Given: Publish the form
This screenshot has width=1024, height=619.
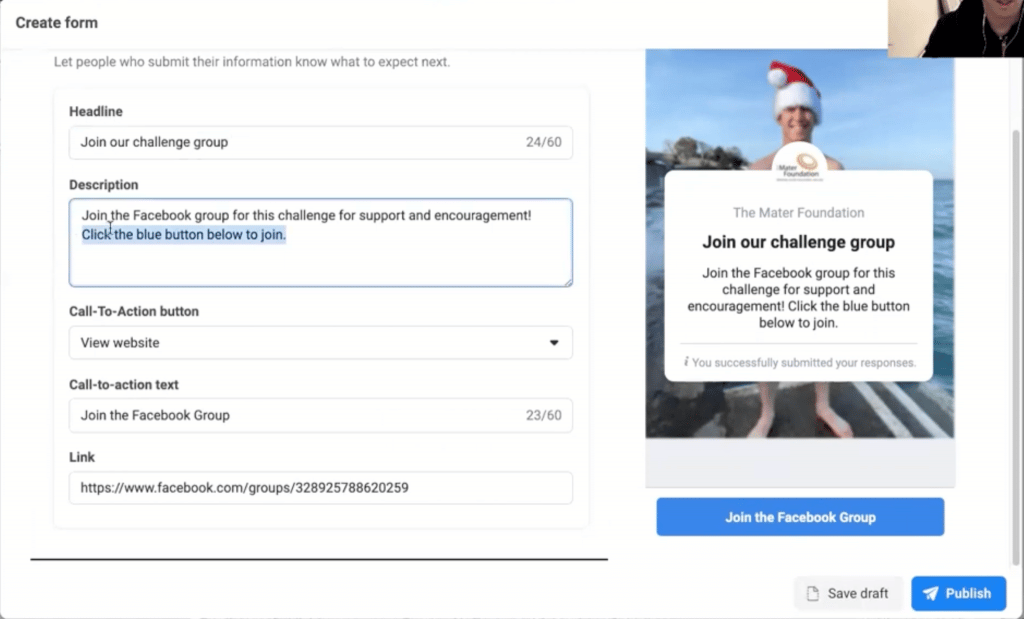Looking at the screenshot, I should (x=958, y=593).
